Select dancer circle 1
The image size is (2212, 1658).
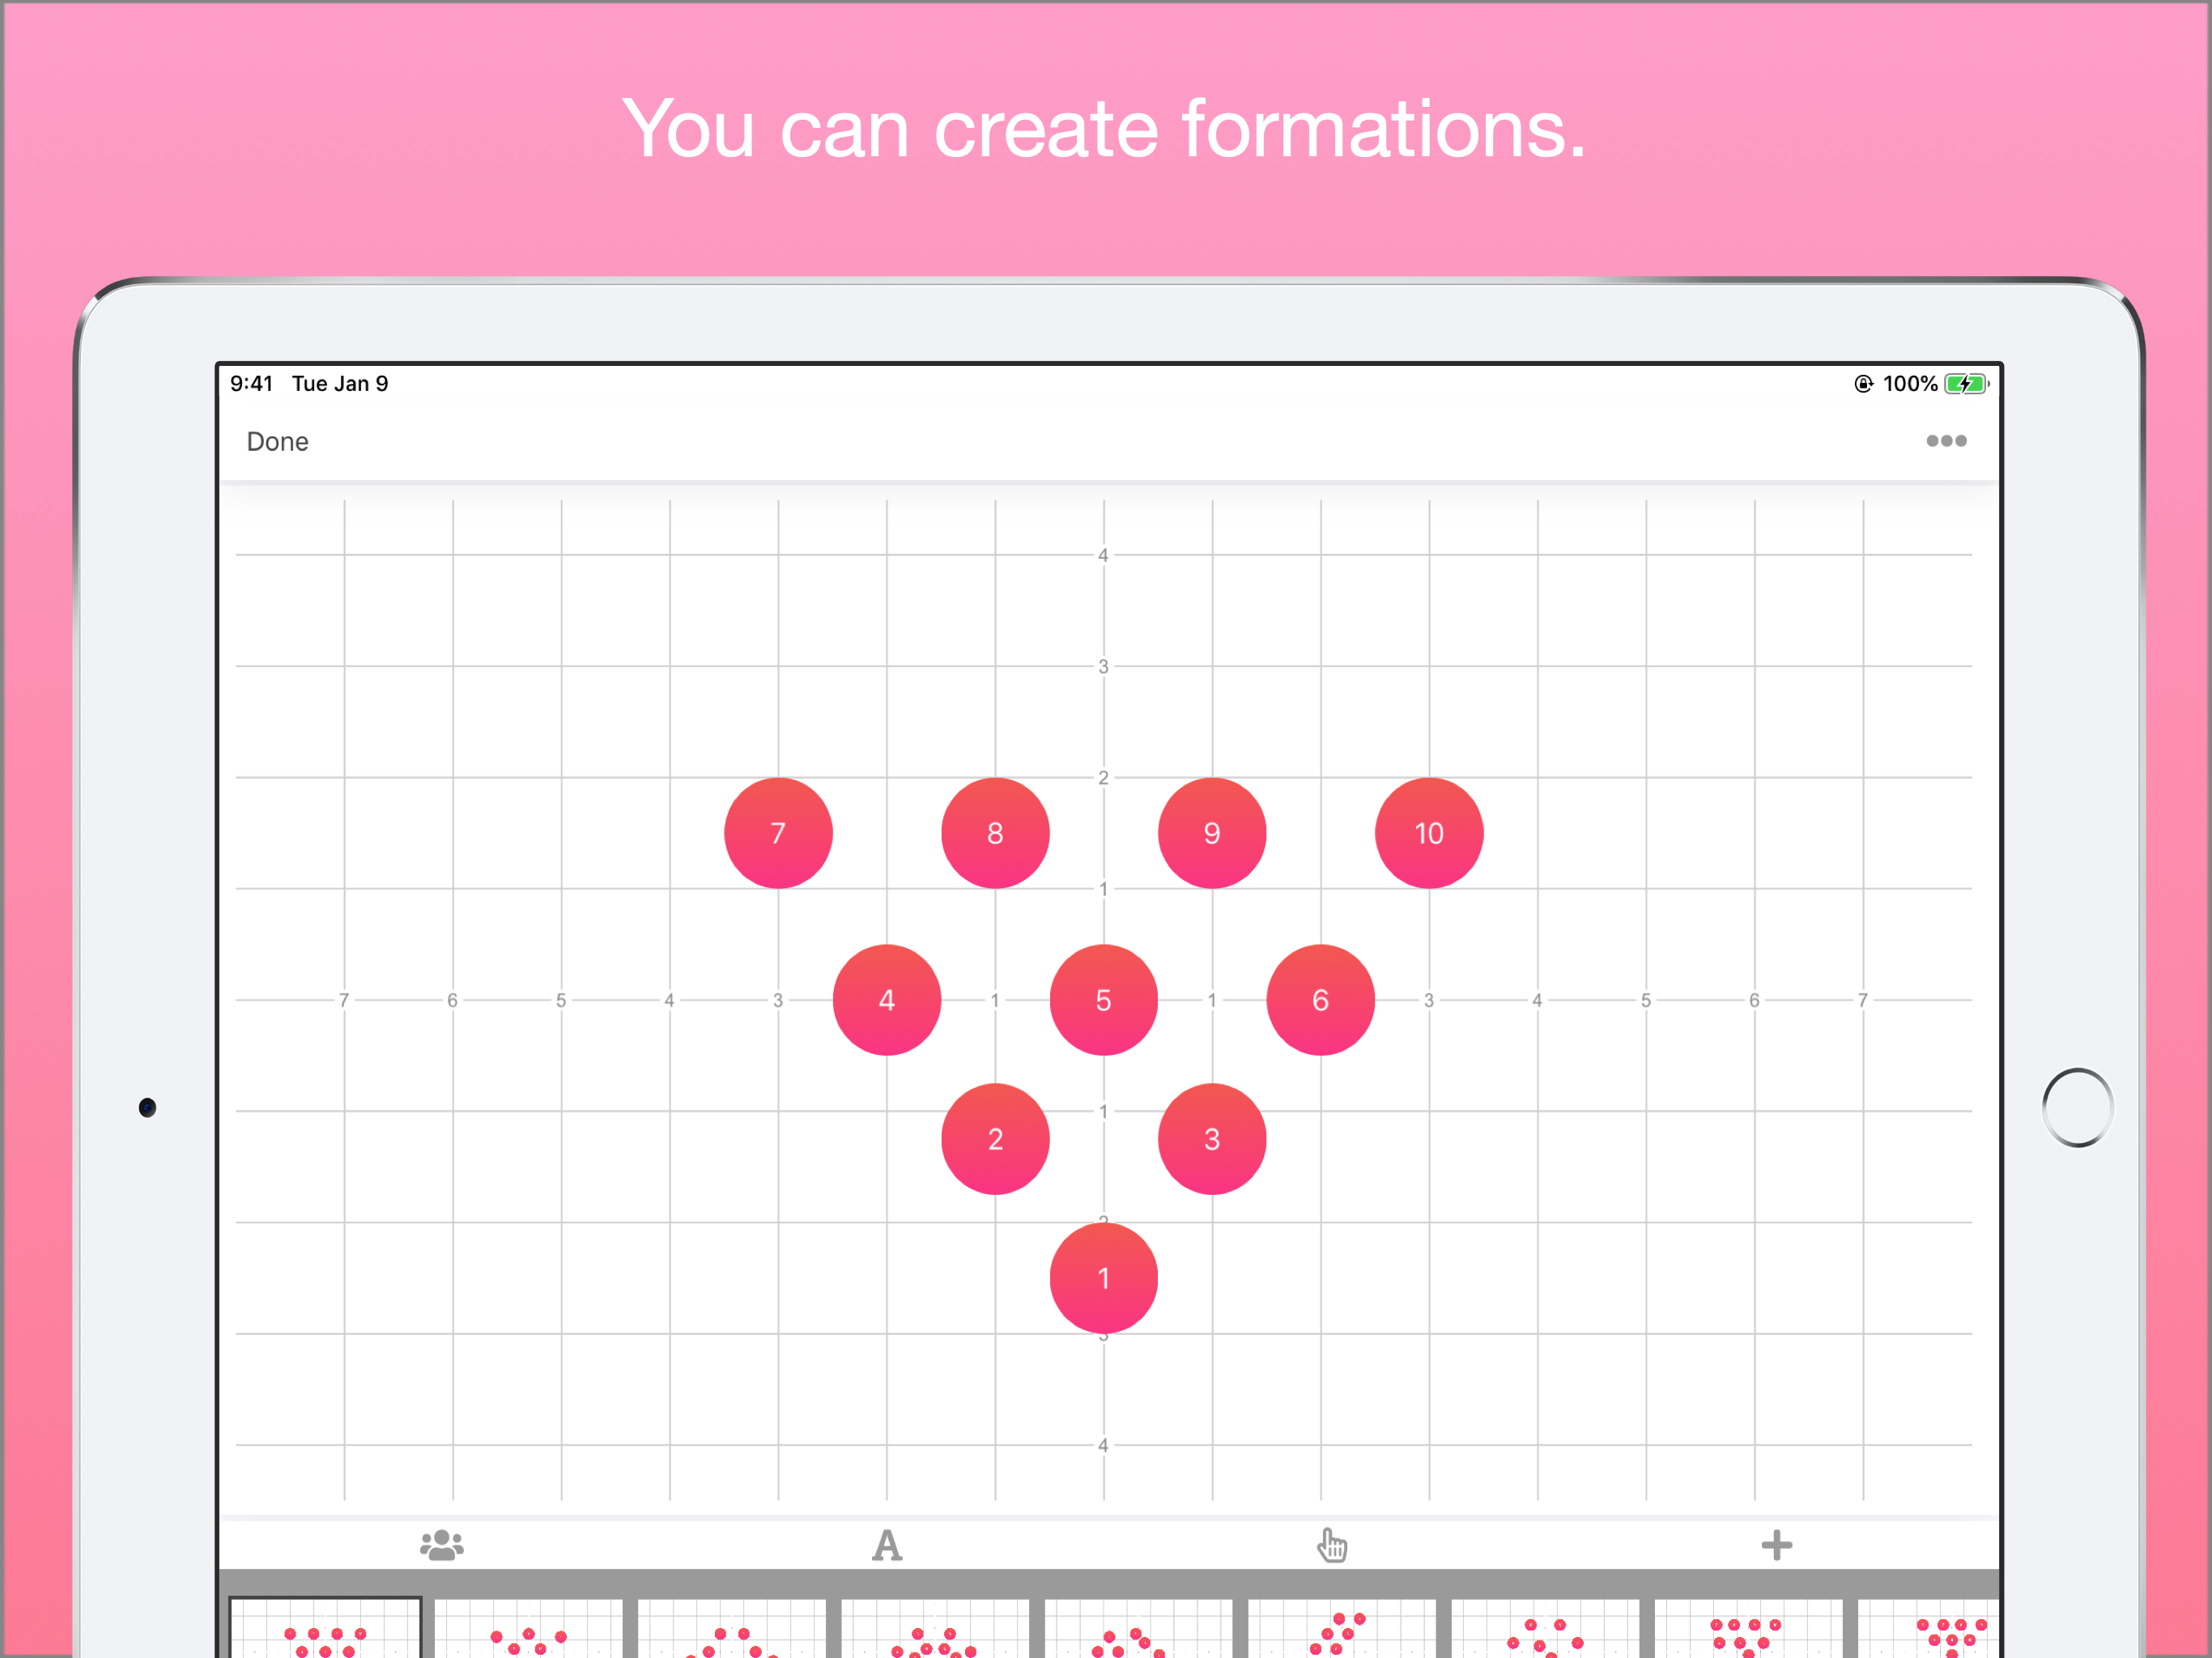pos(1103,1278)
